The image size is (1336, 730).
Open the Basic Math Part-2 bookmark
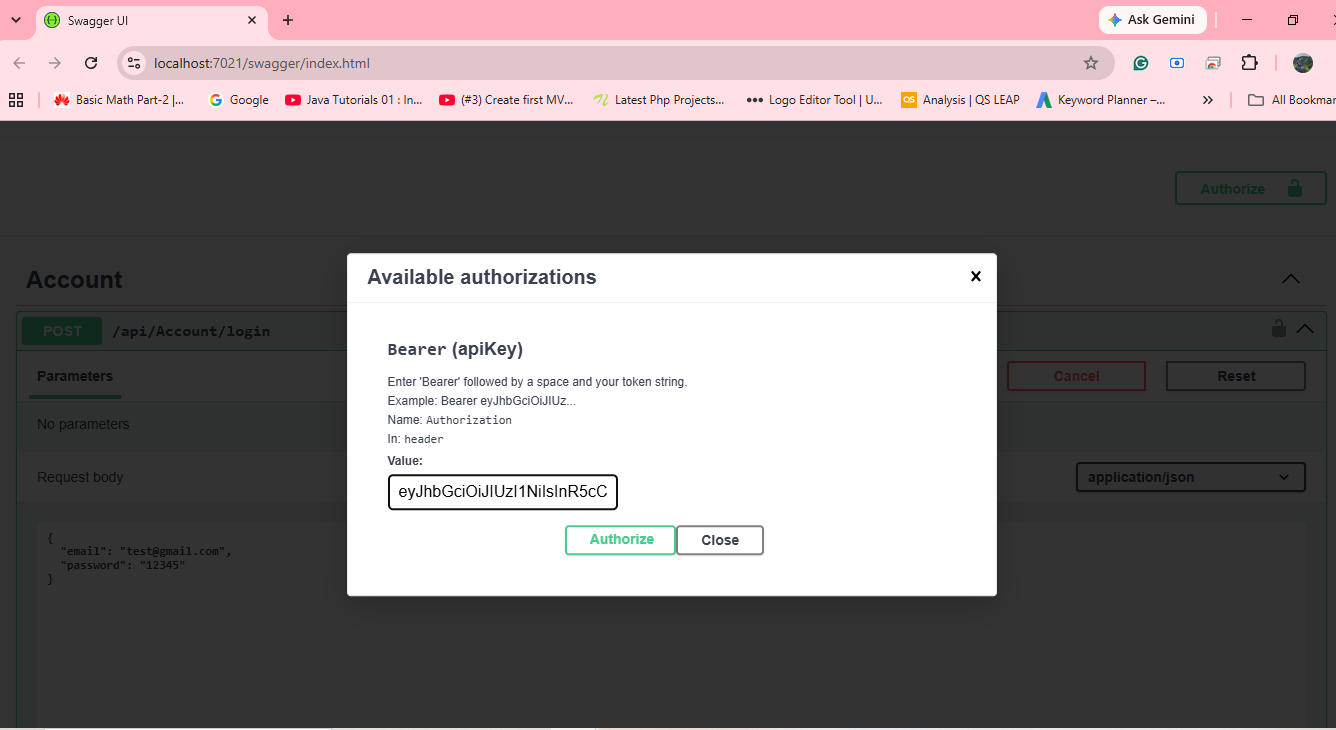click(x=119, y=100)
